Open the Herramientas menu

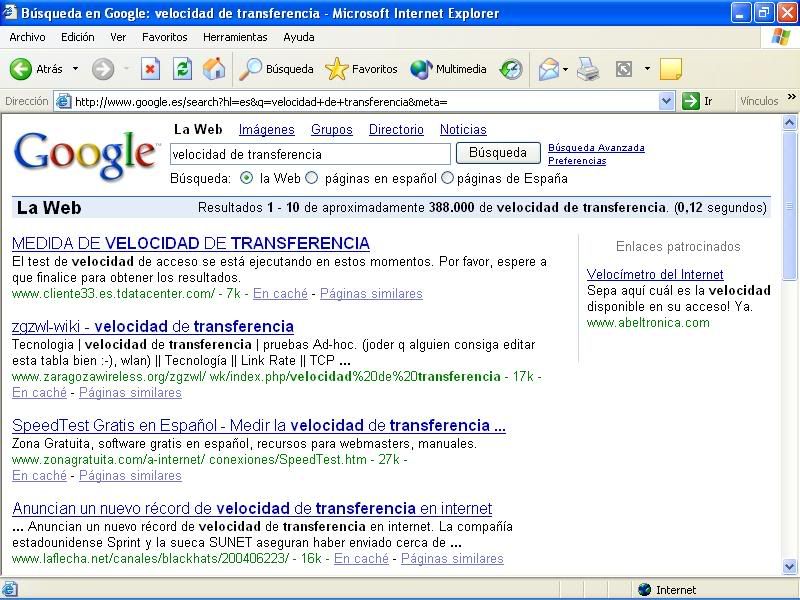click(235, 37)
